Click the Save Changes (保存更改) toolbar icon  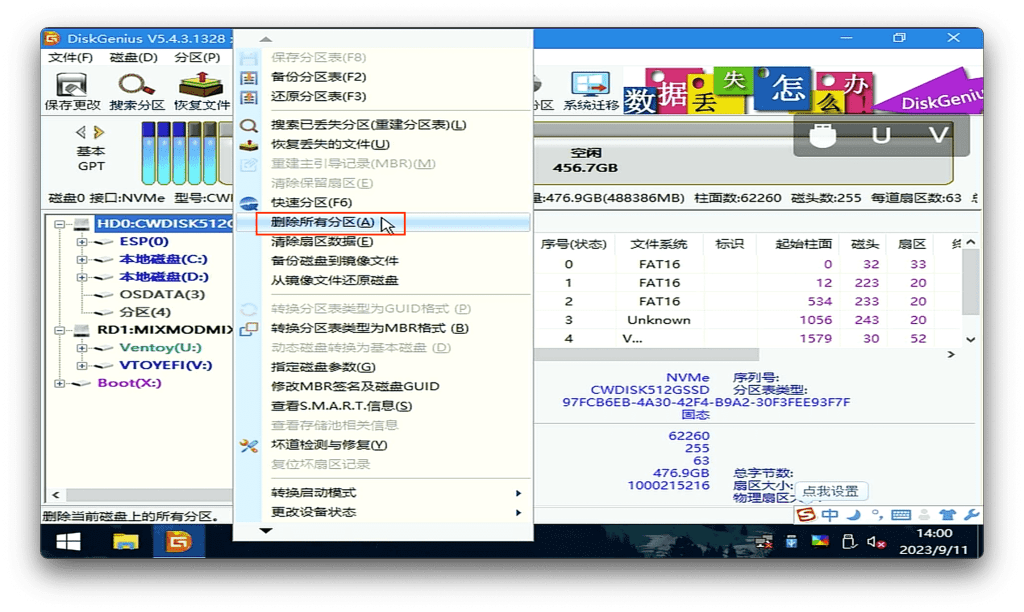72,91
